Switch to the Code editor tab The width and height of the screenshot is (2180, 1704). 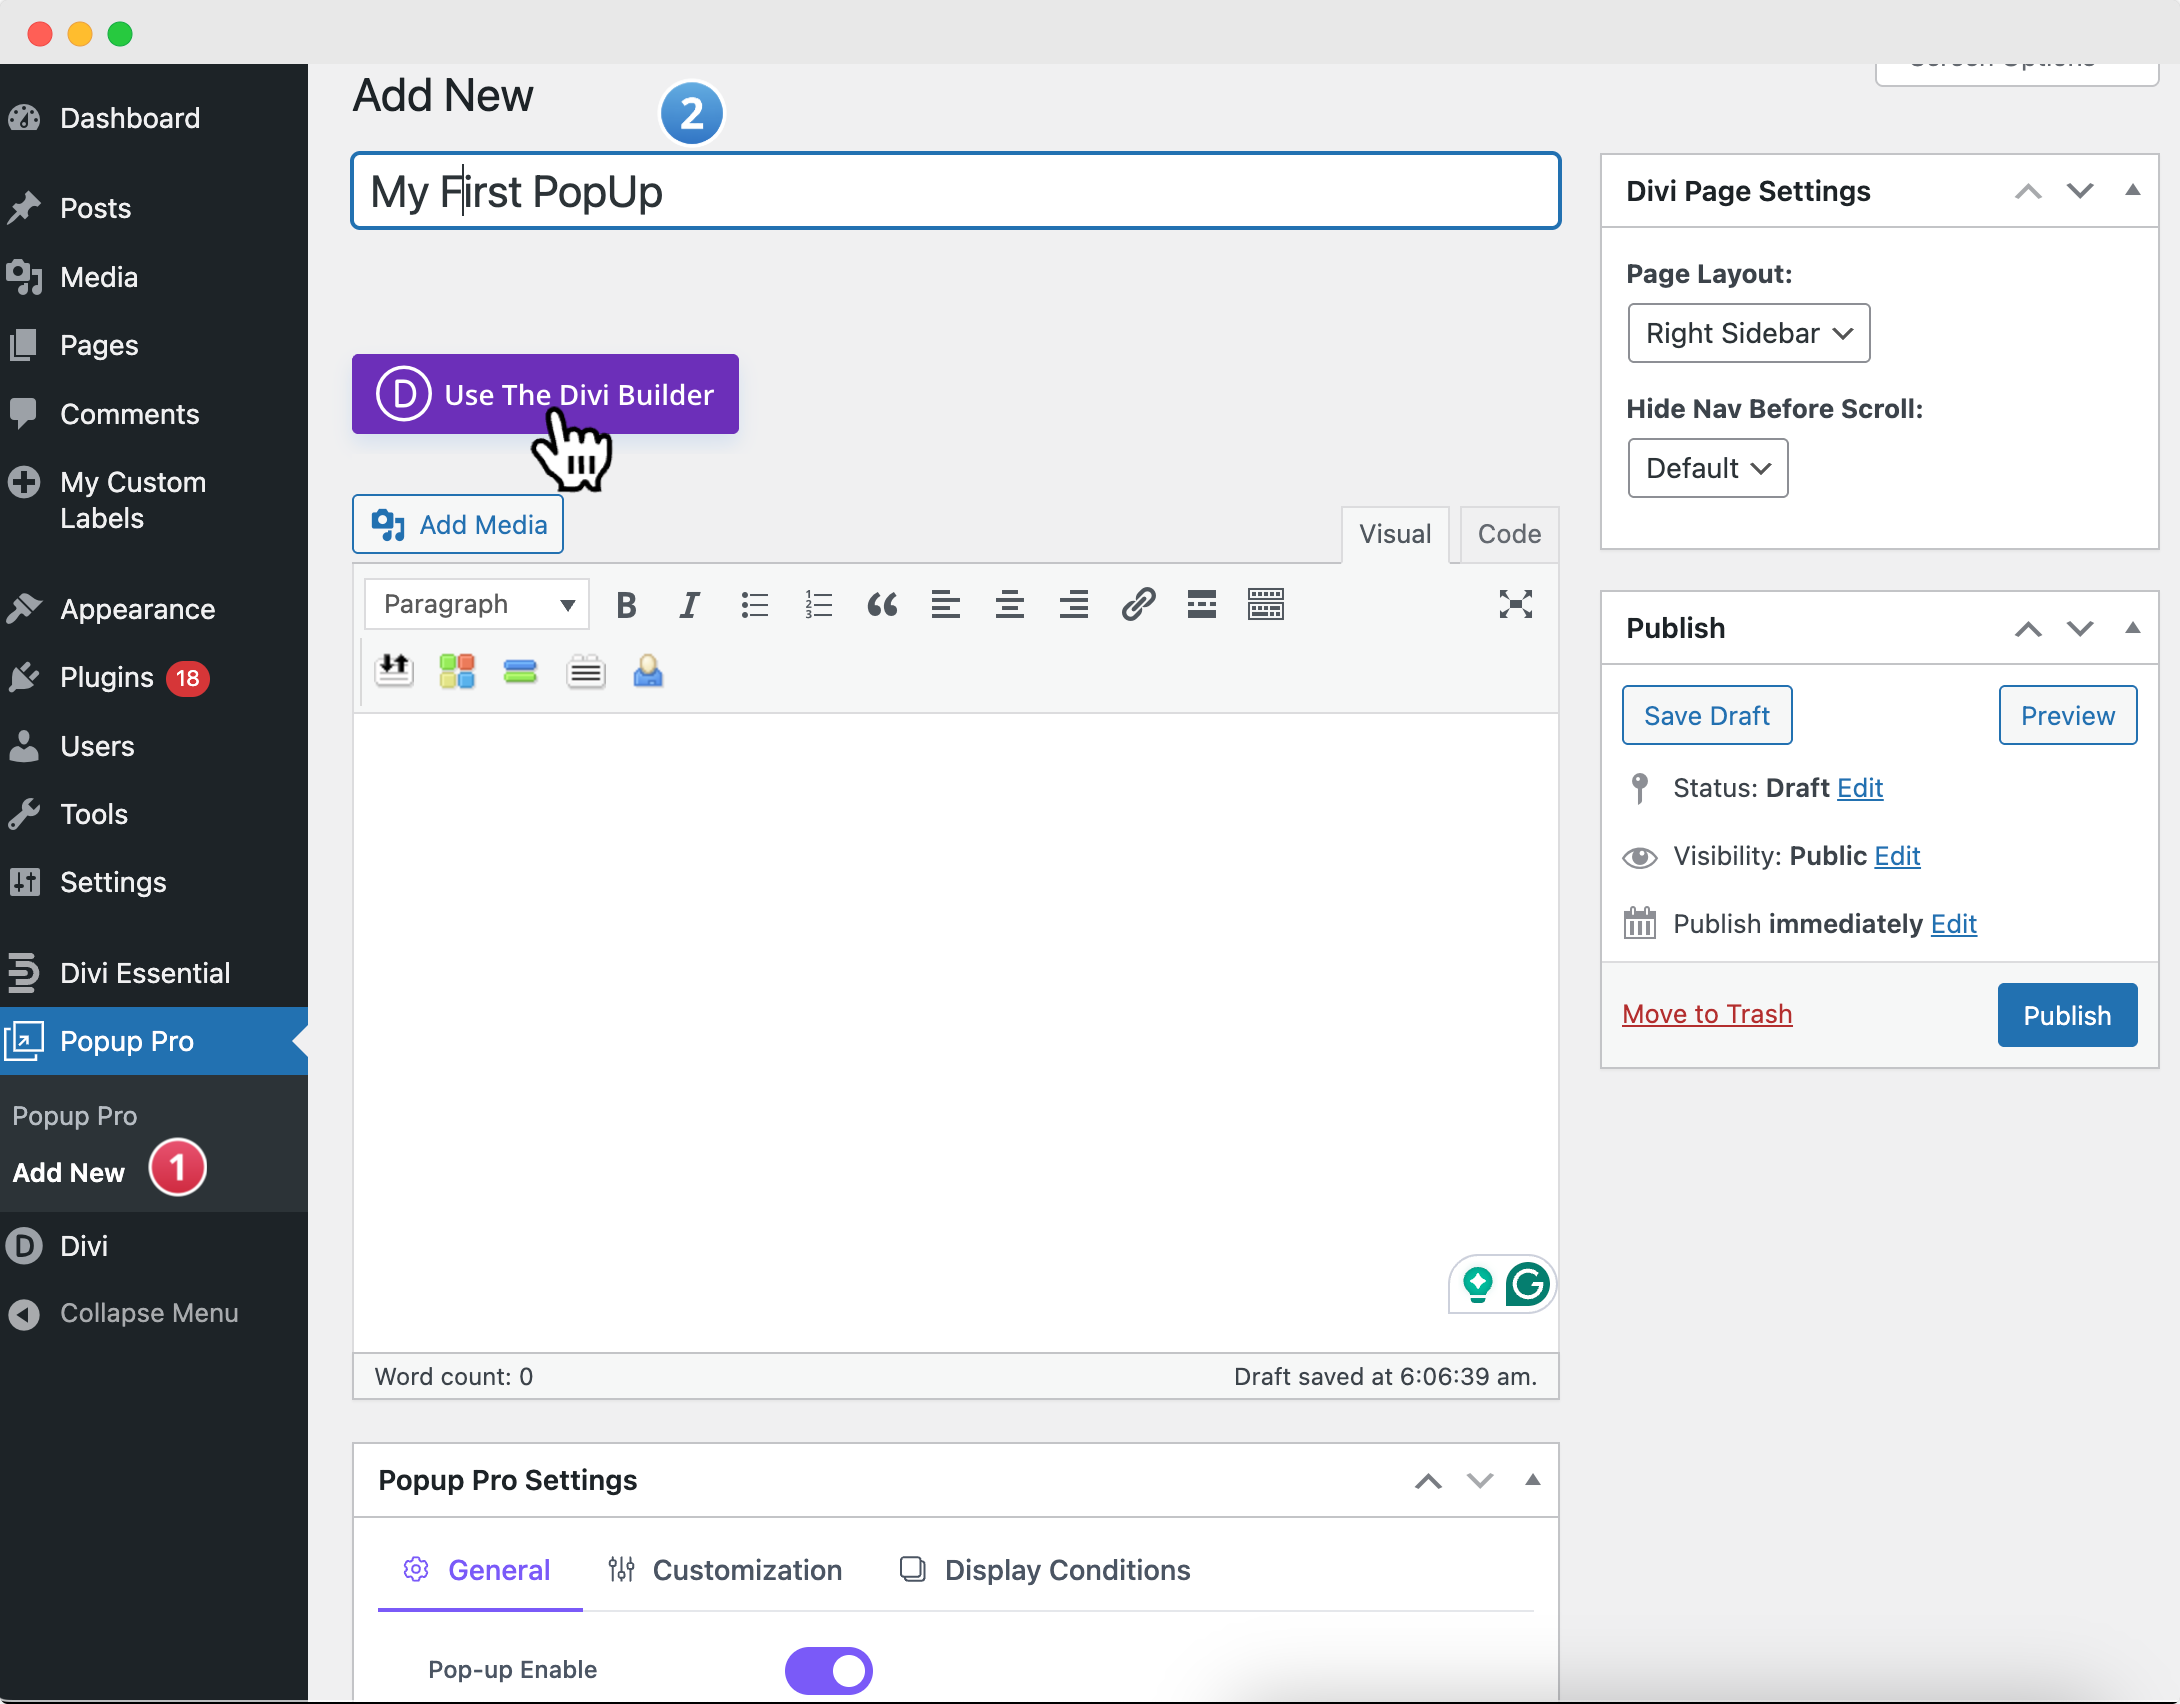click(1509, 534)
